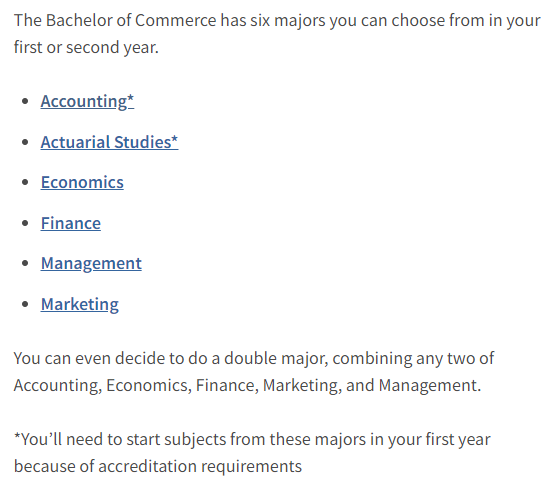Image resolution: width=555 pixels, height=492 pixels.
Task: Click the bullet point beside Marketing
Action: point(25,304)
